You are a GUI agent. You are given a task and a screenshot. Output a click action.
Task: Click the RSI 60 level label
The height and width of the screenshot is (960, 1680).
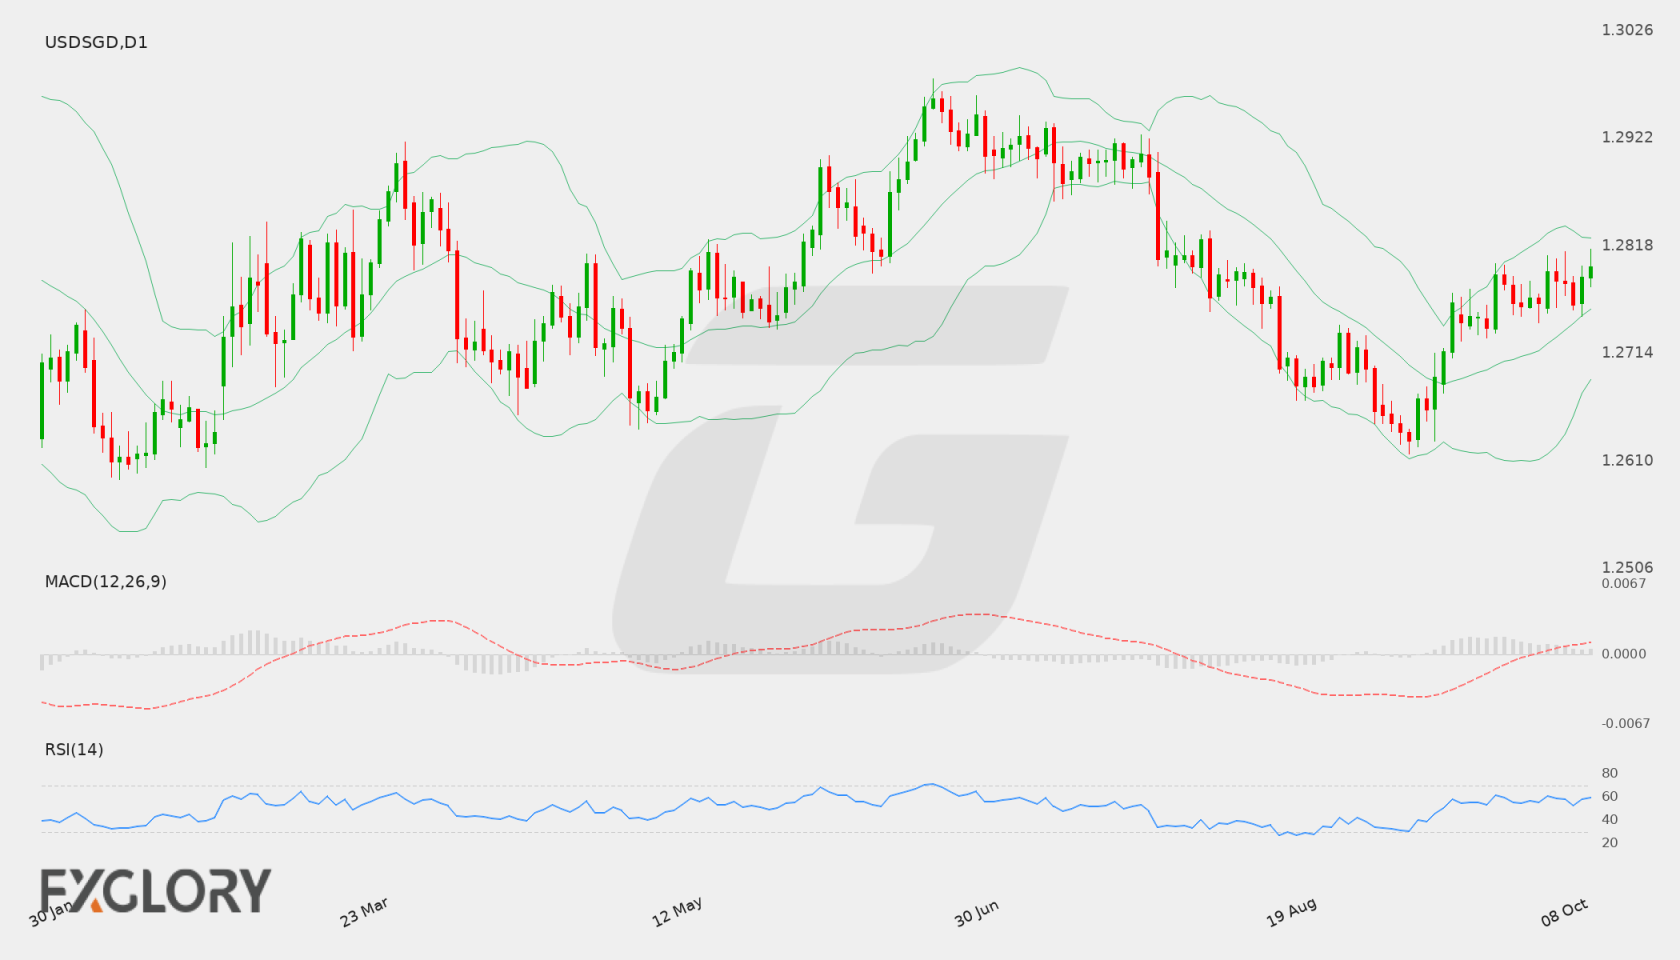pos(1610,796)
